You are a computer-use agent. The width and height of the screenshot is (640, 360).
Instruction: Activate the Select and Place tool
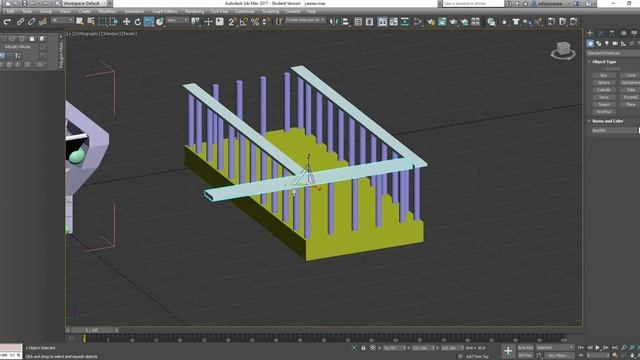point(160,22)
